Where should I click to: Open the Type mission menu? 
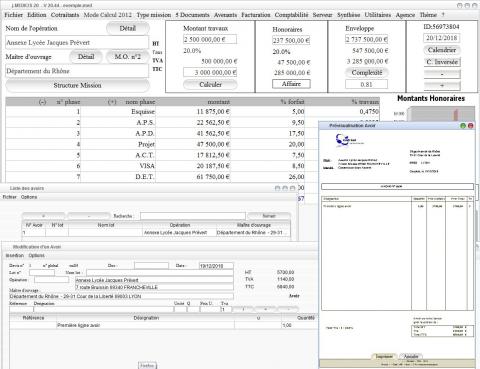pos(154,15)
